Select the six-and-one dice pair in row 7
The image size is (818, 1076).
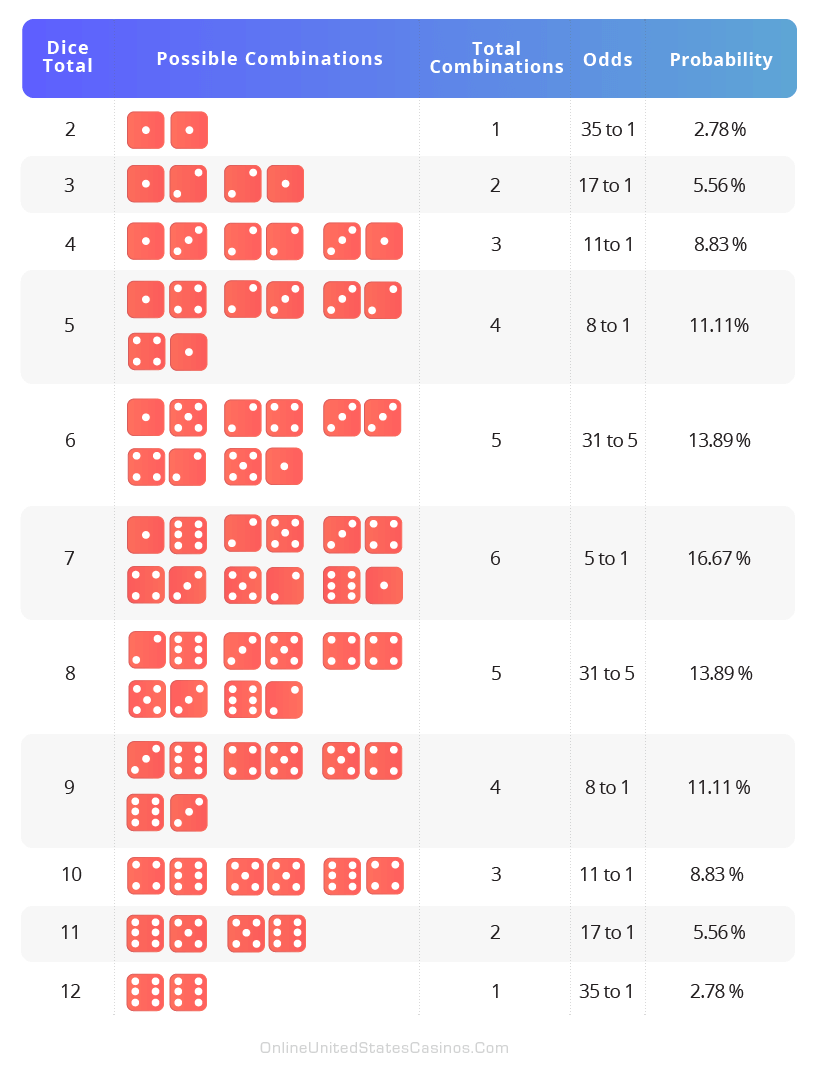[x=363, y=585]
